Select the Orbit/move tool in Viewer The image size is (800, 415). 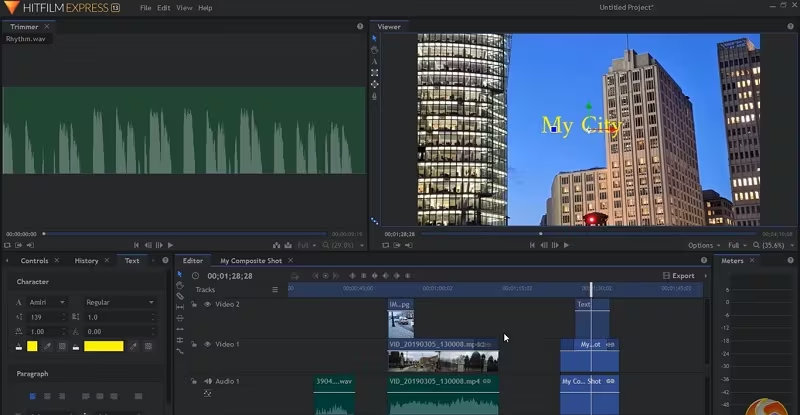tap(374, 84)
